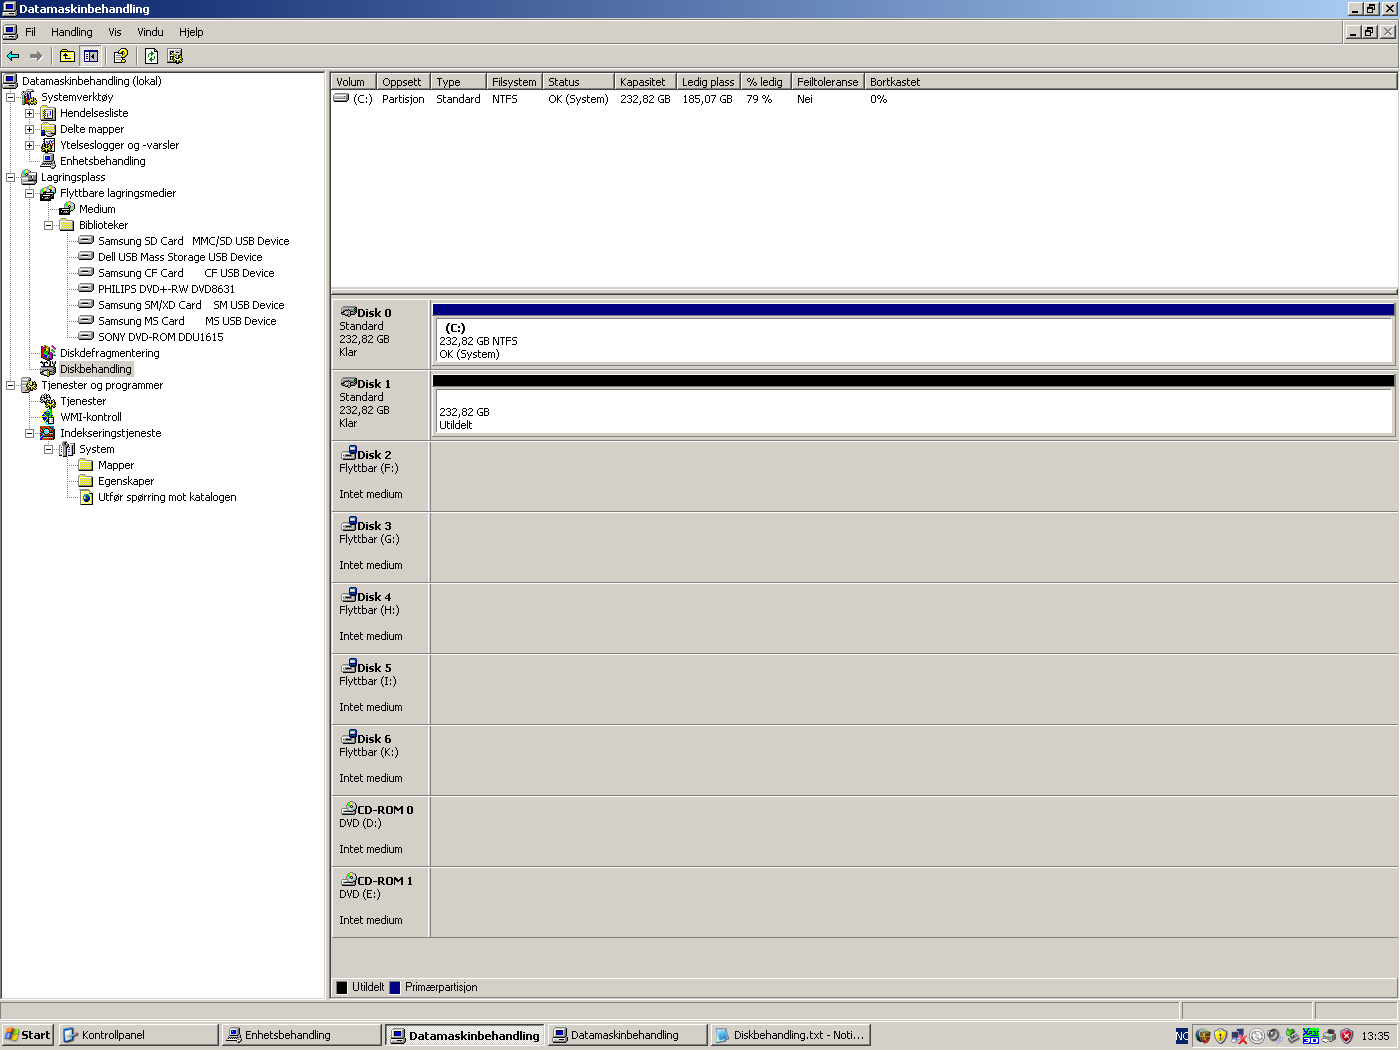Select the Hendelsesliste icon in the tree
The height and width of the screenshot is (1050, 1400).
click(48, 113)
